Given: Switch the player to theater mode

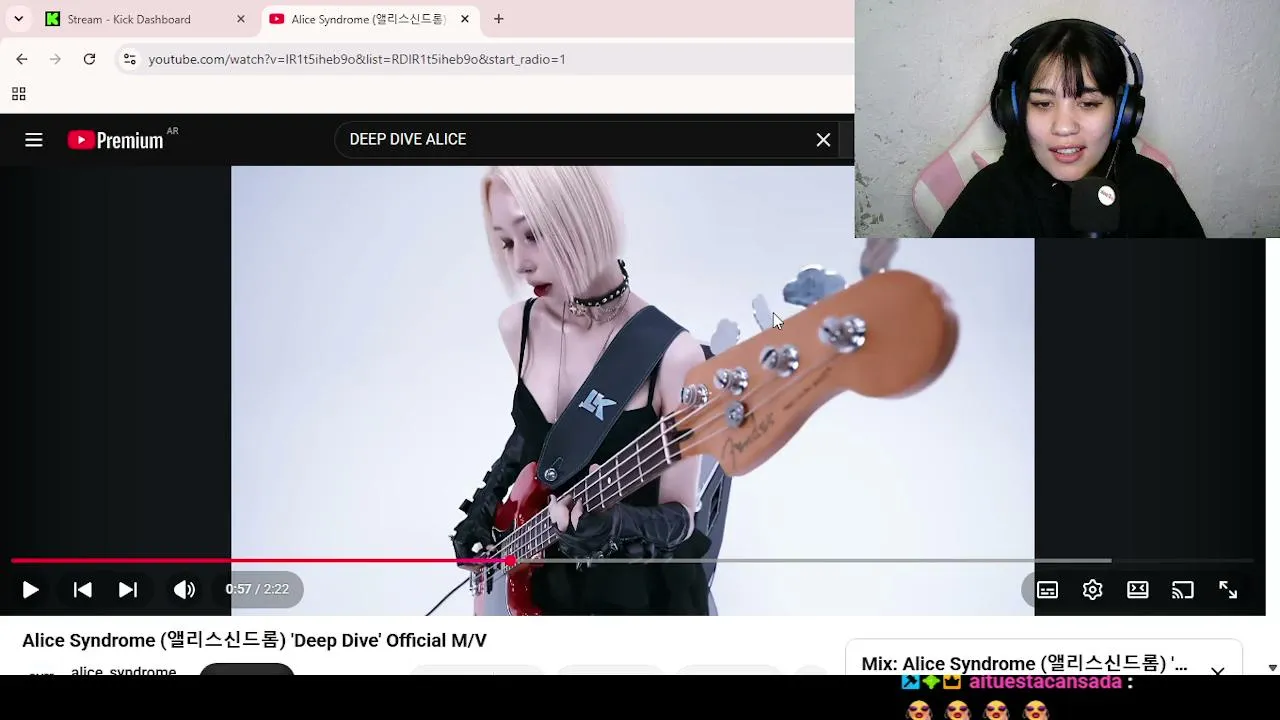Looking at the screenshot, I should (x=1138, y=590).
